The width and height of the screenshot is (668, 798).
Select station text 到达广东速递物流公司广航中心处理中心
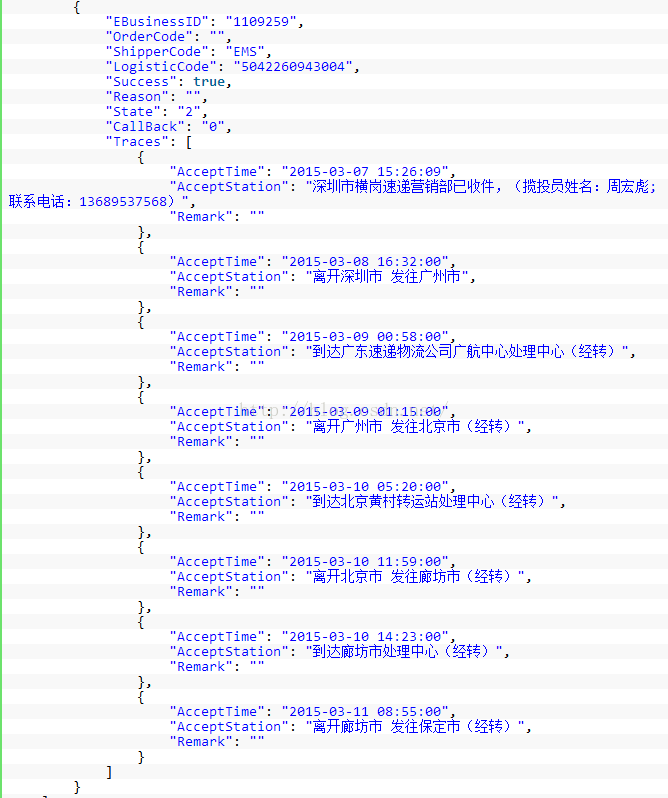click(438, 352)
